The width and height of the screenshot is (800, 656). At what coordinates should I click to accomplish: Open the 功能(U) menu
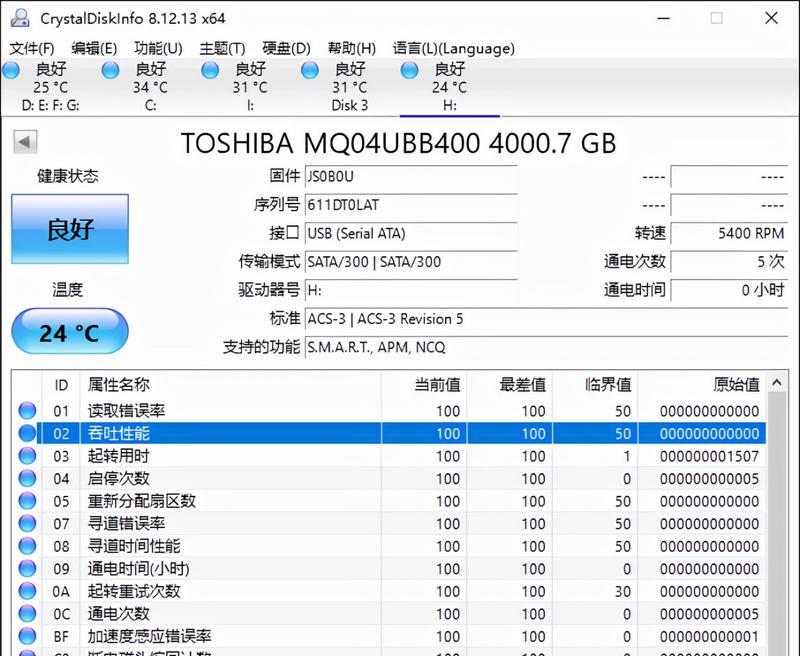(158, 48)
